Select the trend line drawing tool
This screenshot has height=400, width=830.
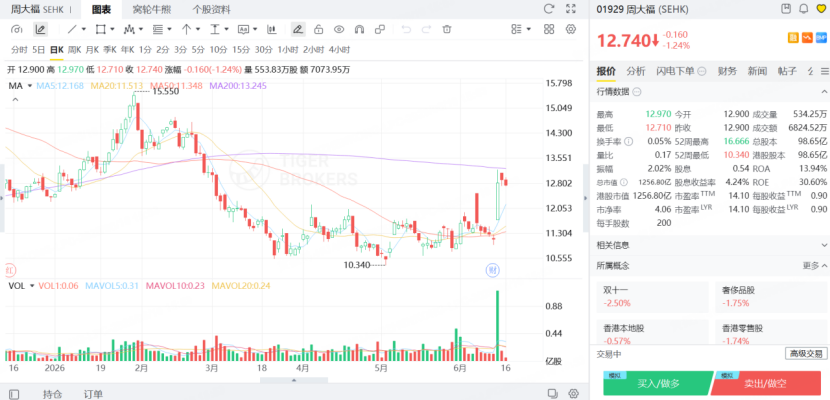(73, 29)
